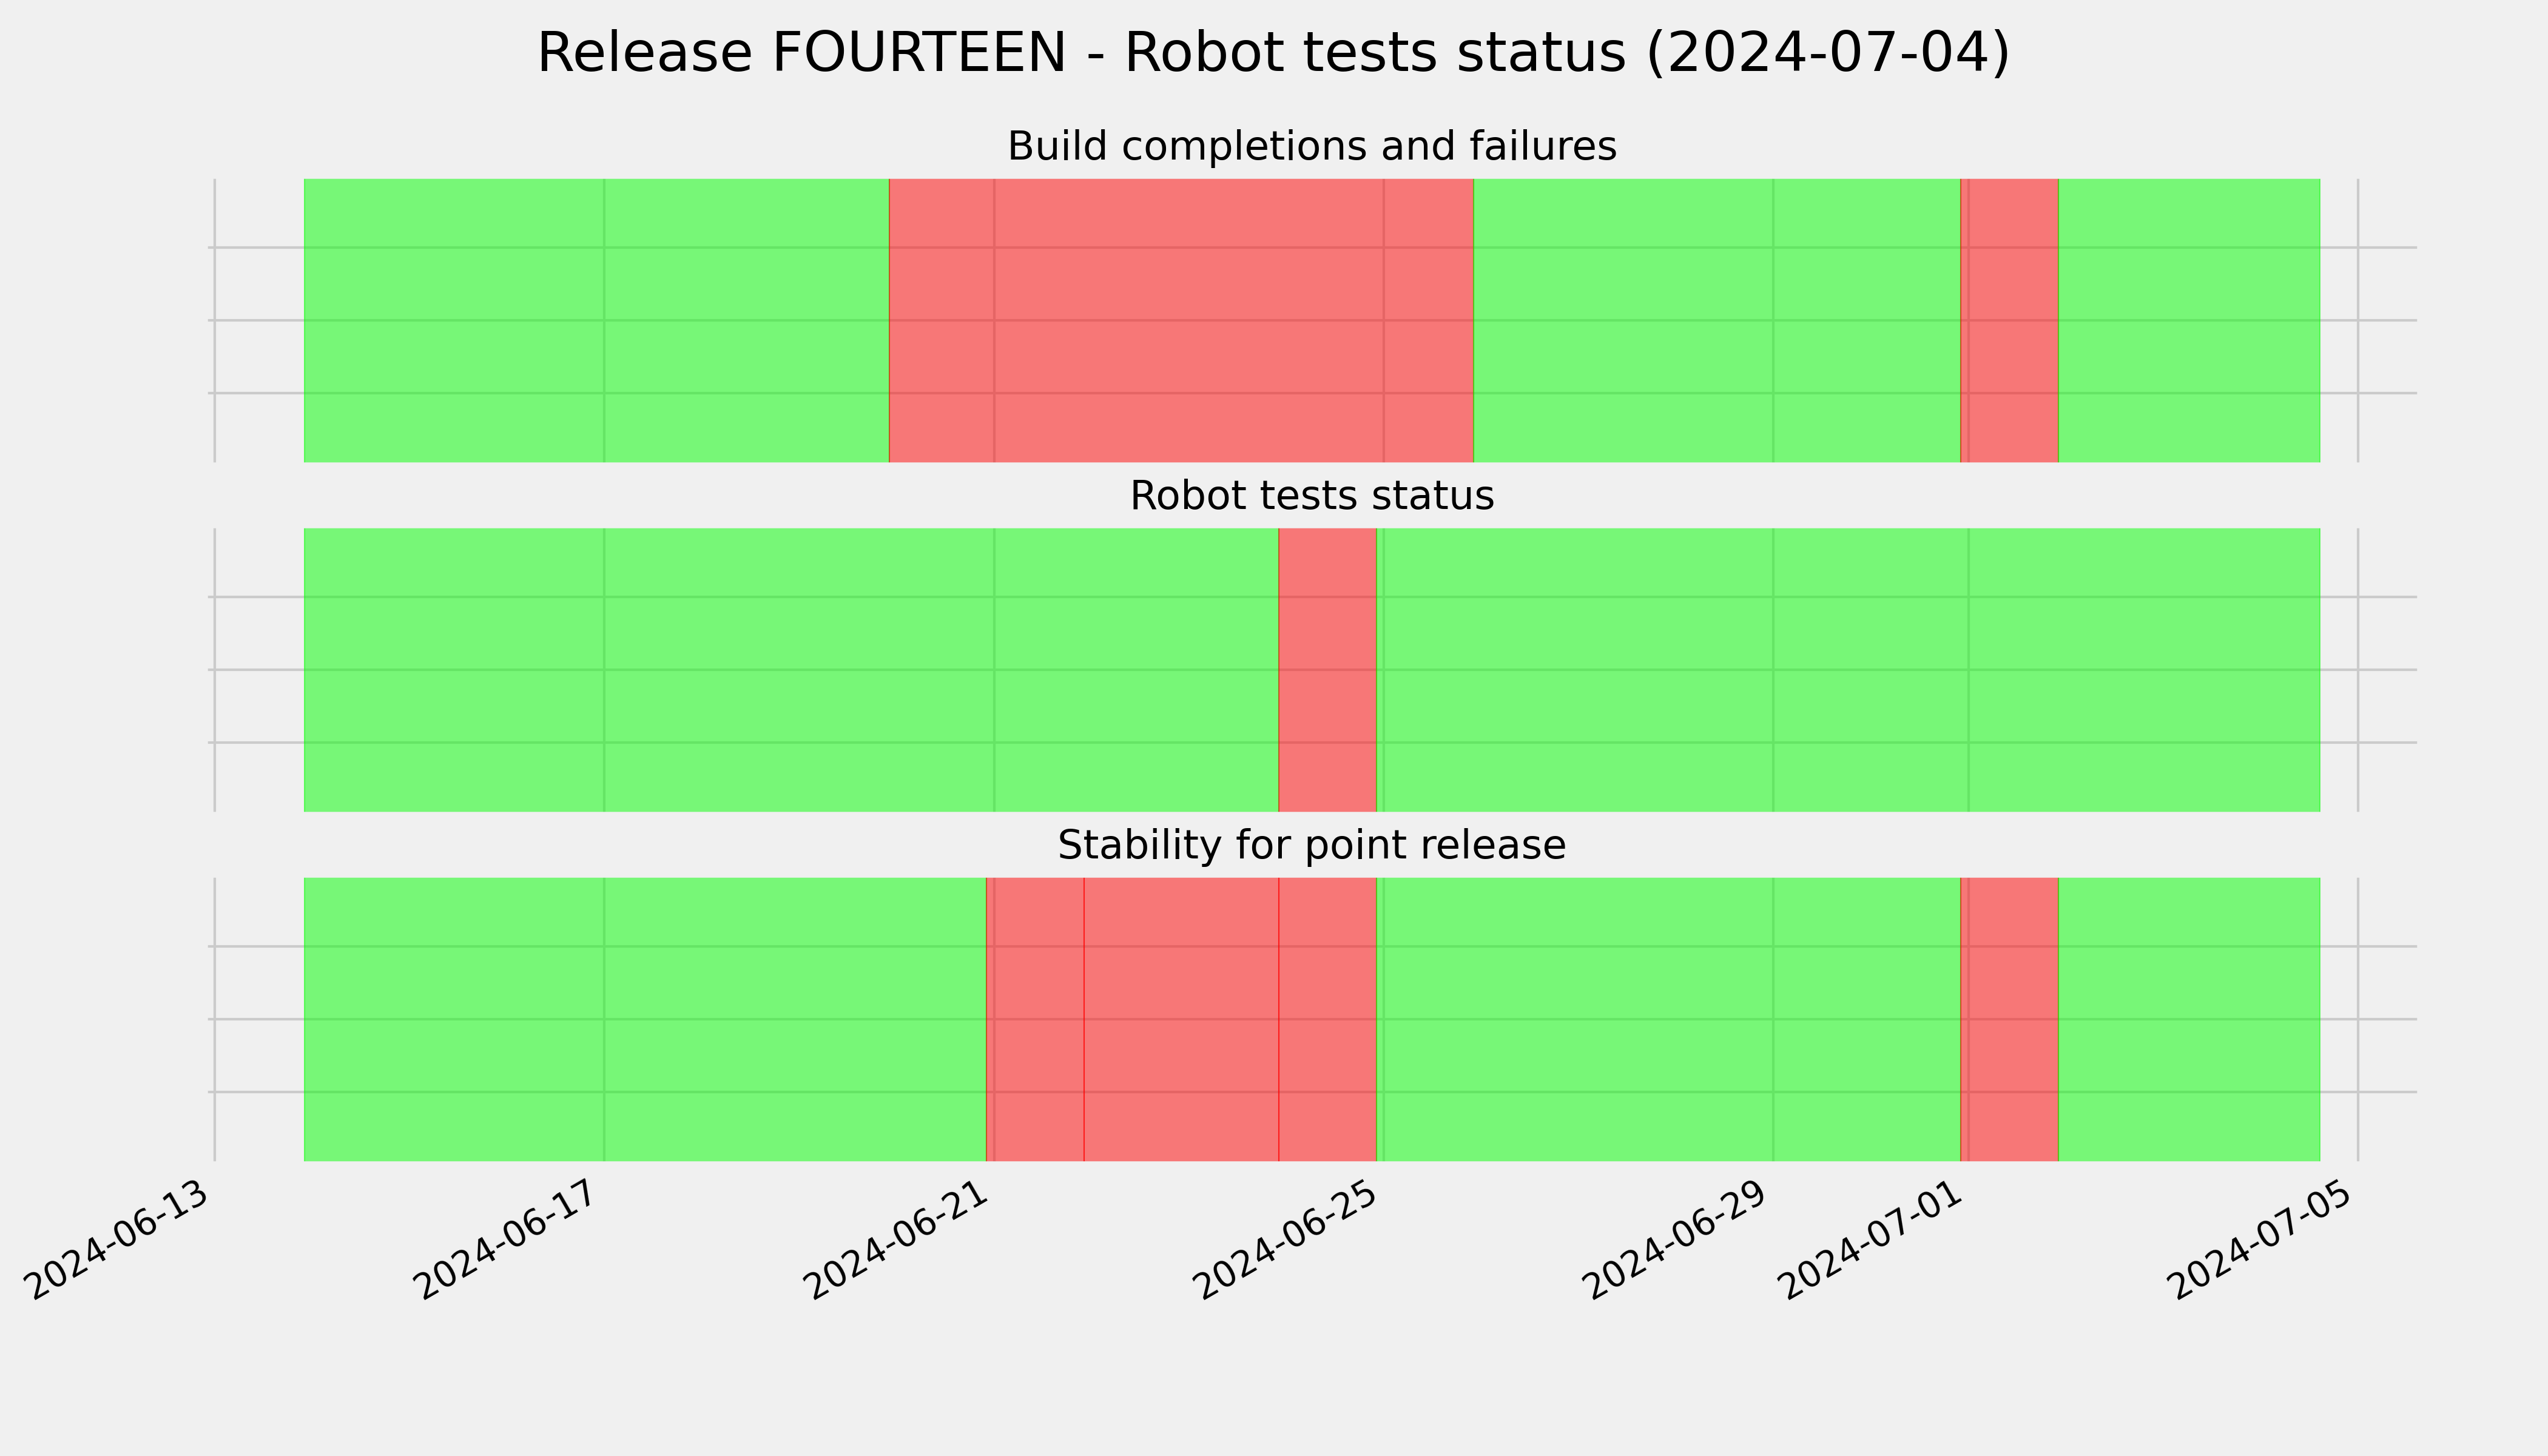Click the wide red region in Stability chart
2548x1456 pixels.
point(1181,1019)
